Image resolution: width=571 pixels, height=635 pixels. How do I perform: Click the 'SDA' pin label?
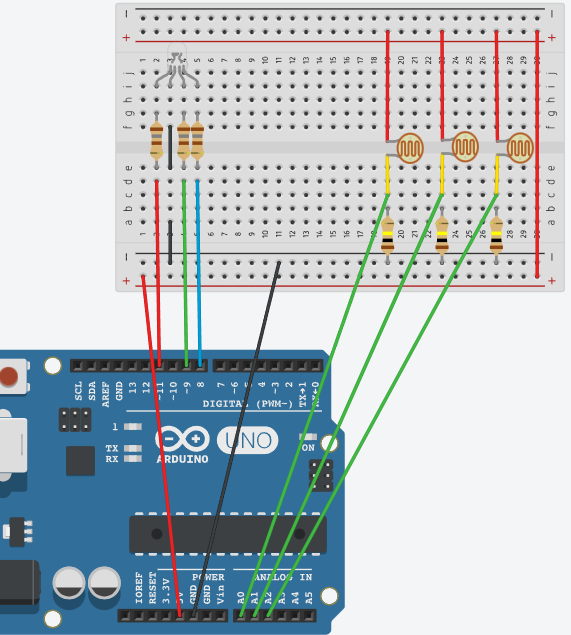92,390
